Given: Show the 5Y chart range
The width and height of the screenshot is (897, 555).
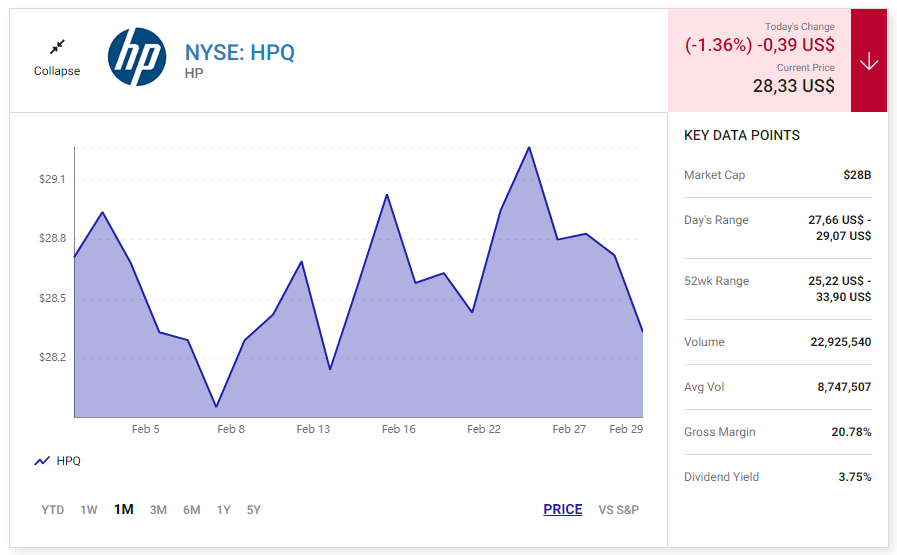Looking at the screenshot, I should click(x=253, y=510).
